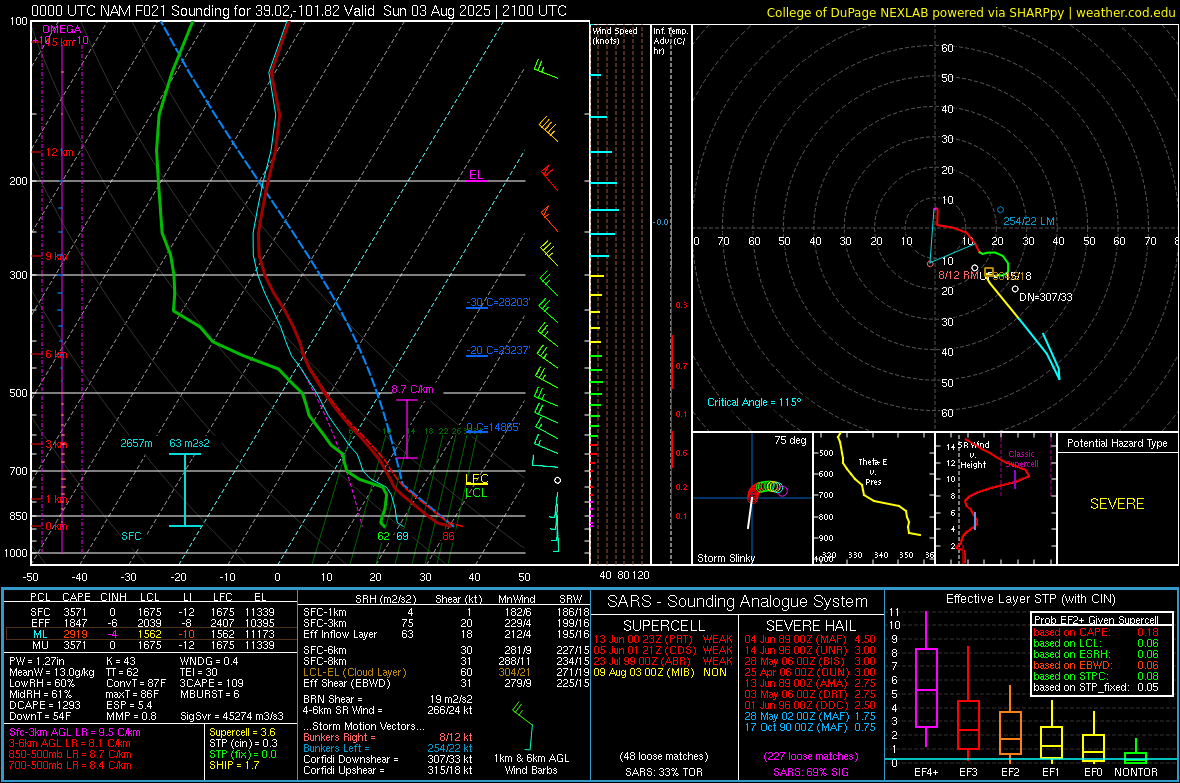Click the Bunkers Left = 254/22 kt line
1180x783 pixels.
click(388, 748)
